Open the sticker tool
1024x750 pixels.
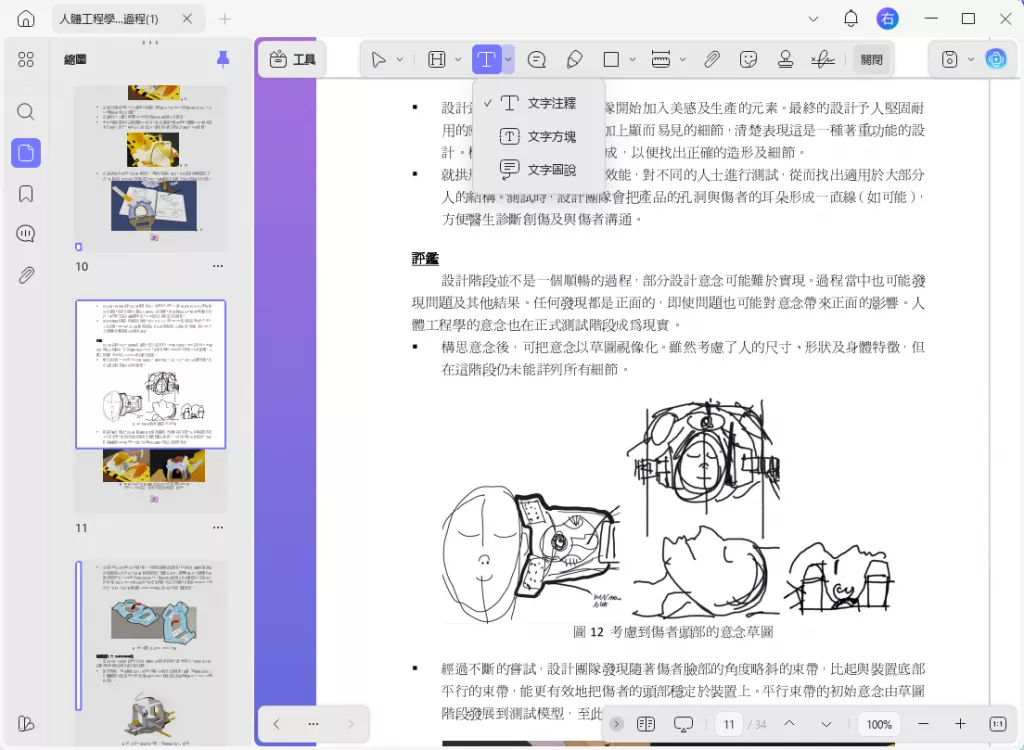[748, 59]
